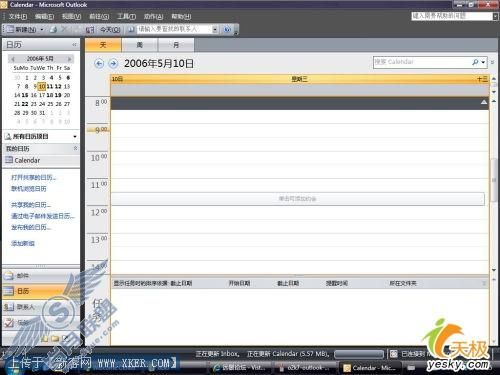
Task: Open the address book icon in the toolbar
Action: (x=131, y=30)
